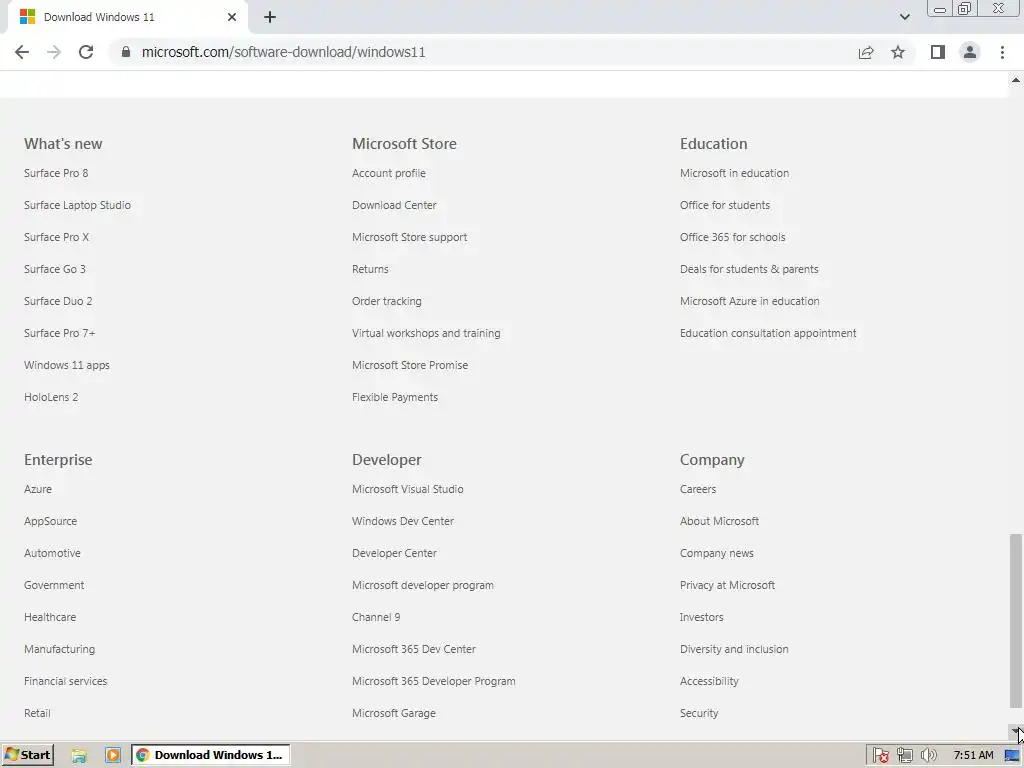This screenshot has width=1024, height=768.
Task: Click the lock icon for site information
Action: pos(126,52)
